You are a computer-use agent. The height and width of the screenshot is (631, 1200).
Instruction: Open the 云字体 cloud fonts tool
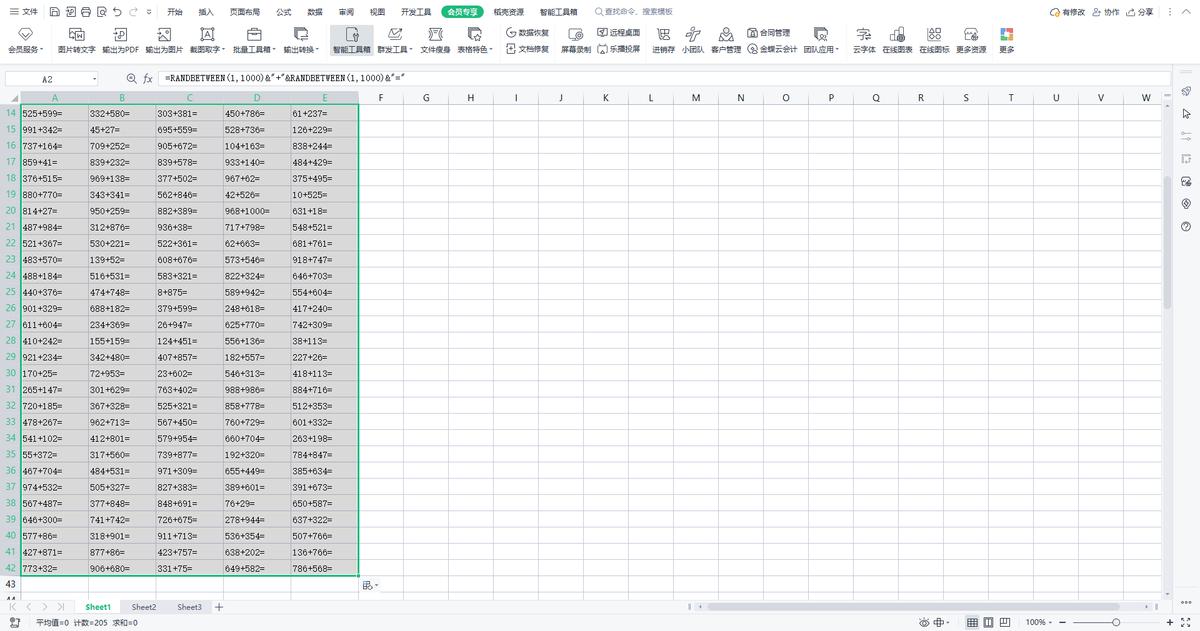864,40
